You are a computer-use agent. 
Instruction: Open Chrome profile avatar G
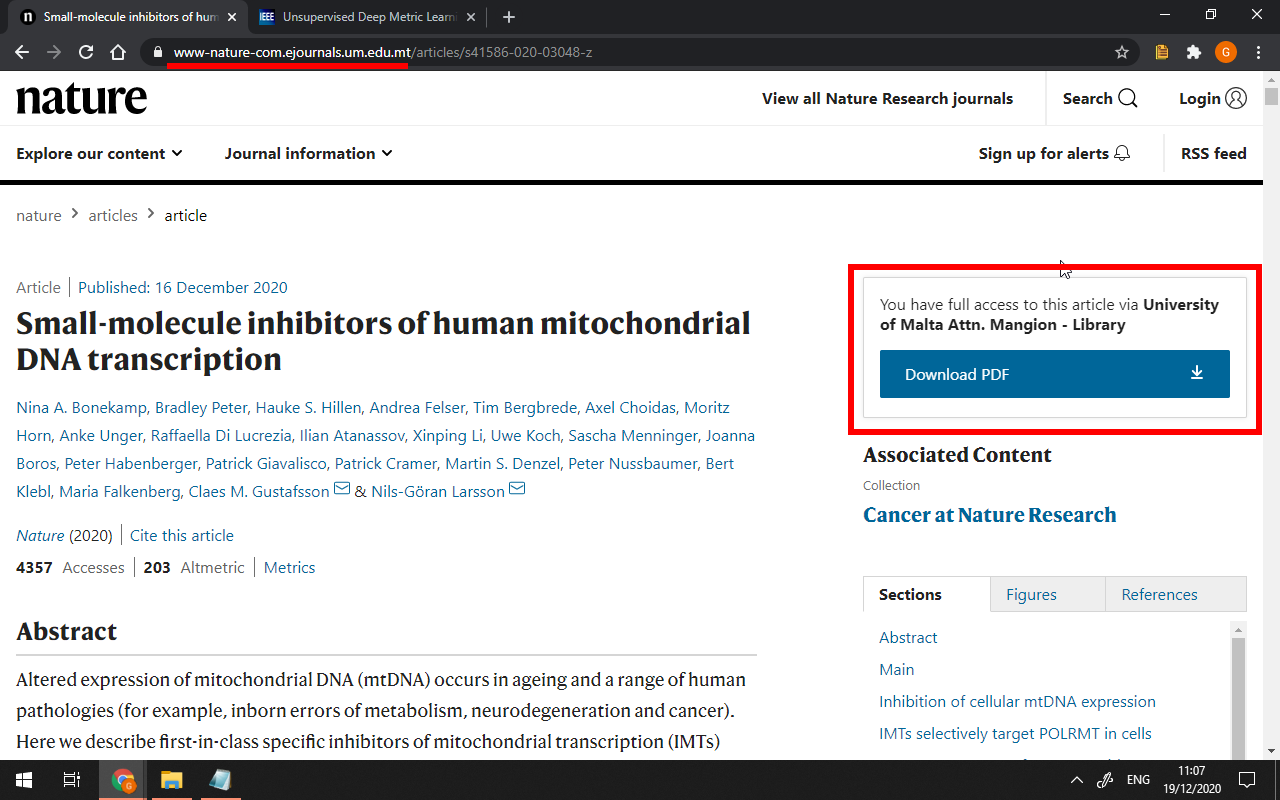(x=1226, y=52)
